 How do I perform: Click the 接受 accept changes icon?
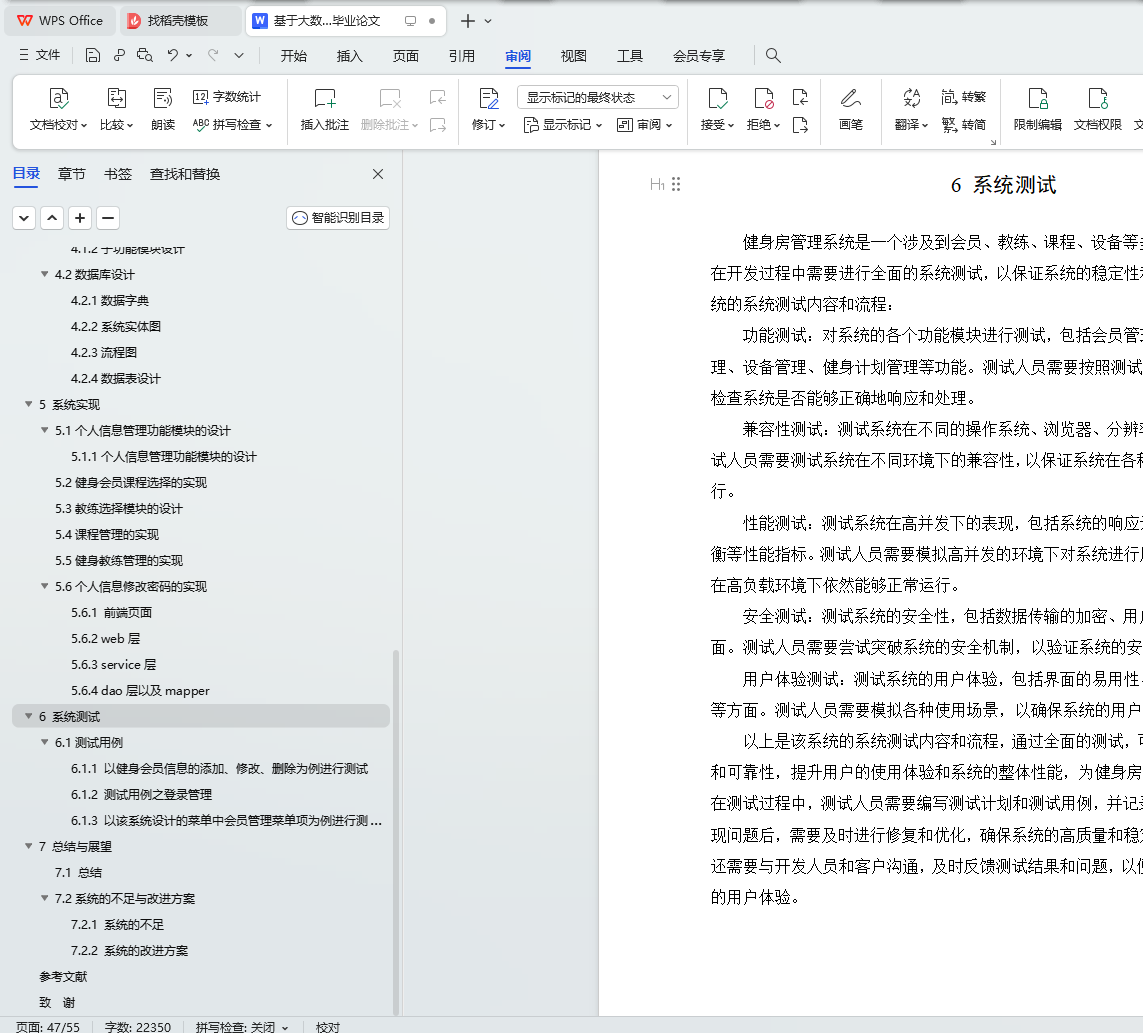click(717, 98)
